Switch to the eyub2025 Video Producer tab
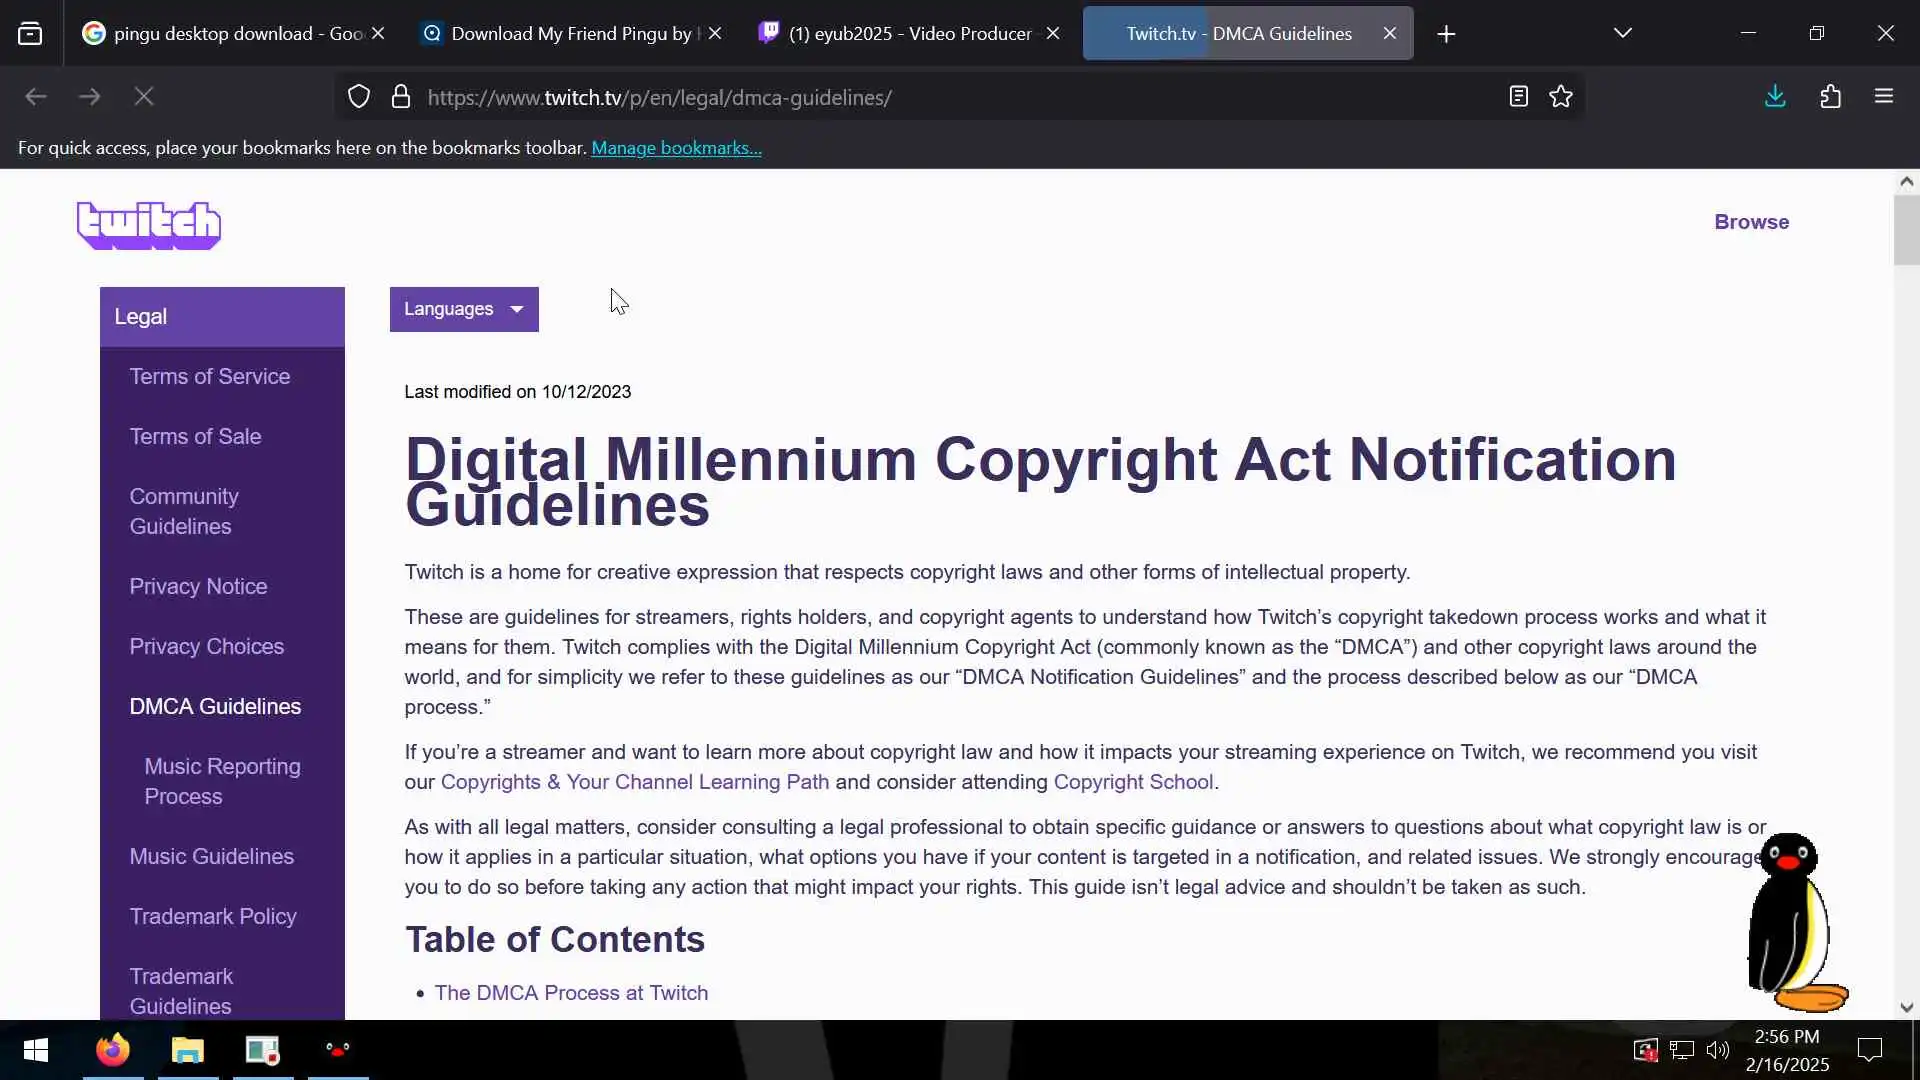The width and height of the screenshot is (1920, 1080). click(x=908, y=34)
